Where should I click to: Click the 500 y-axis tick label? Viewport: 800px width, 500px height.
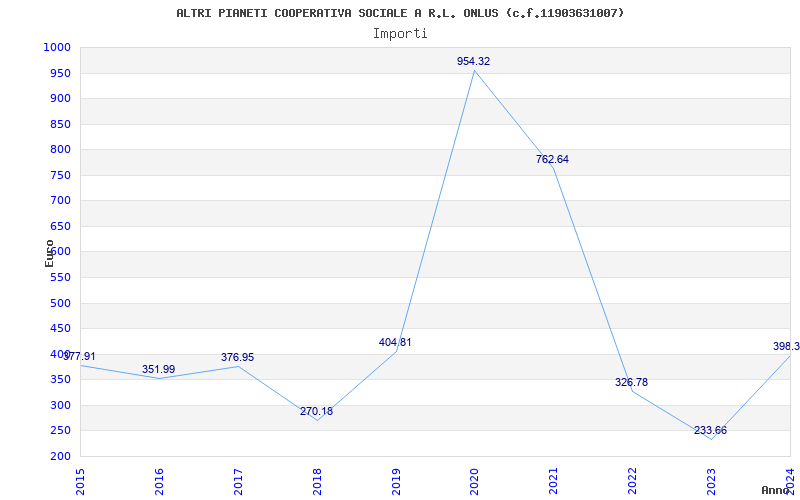point(60,303)
